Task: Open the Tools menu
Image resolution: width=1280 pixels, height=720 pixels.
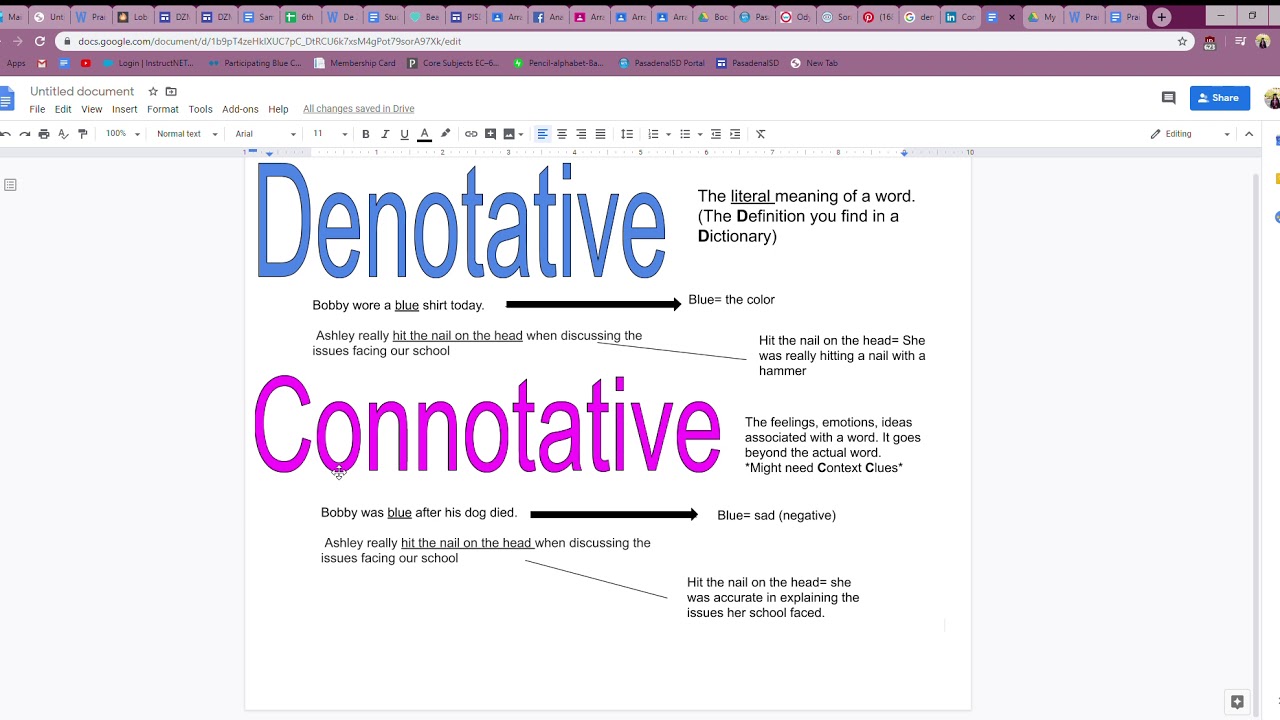Action: point(201,109)
